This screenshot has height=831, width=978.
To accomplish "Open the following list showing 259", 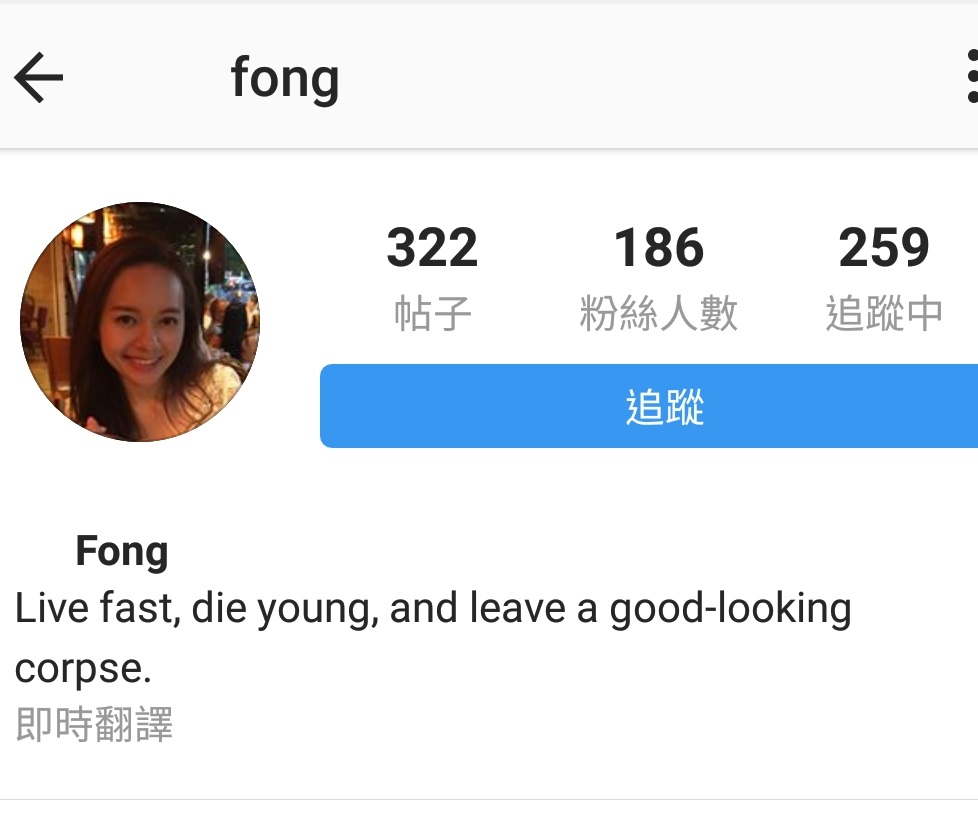I will click(884, 247).
